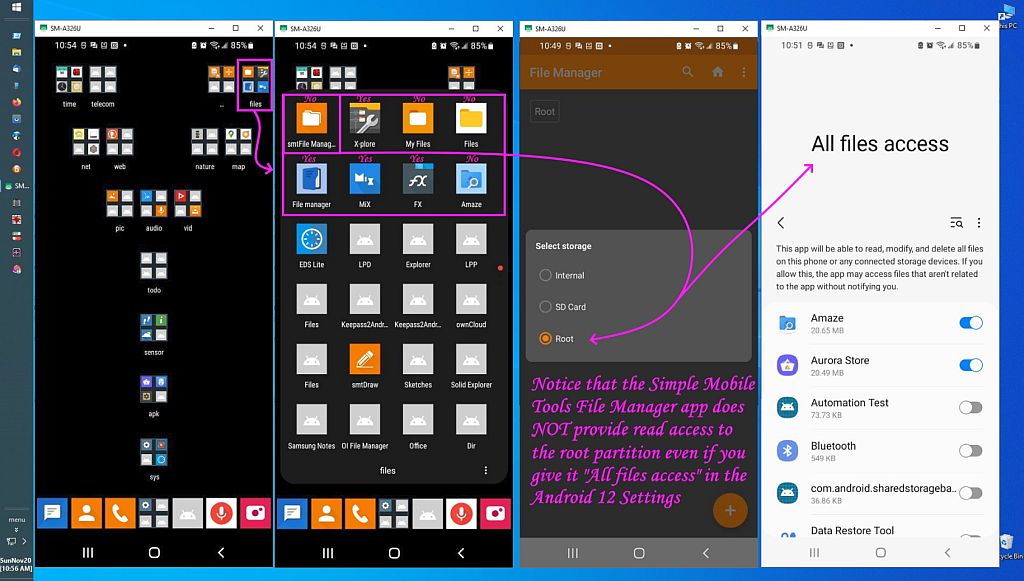
Task: Open the telecom folder on home screen
Action: (x=103, y=80)
